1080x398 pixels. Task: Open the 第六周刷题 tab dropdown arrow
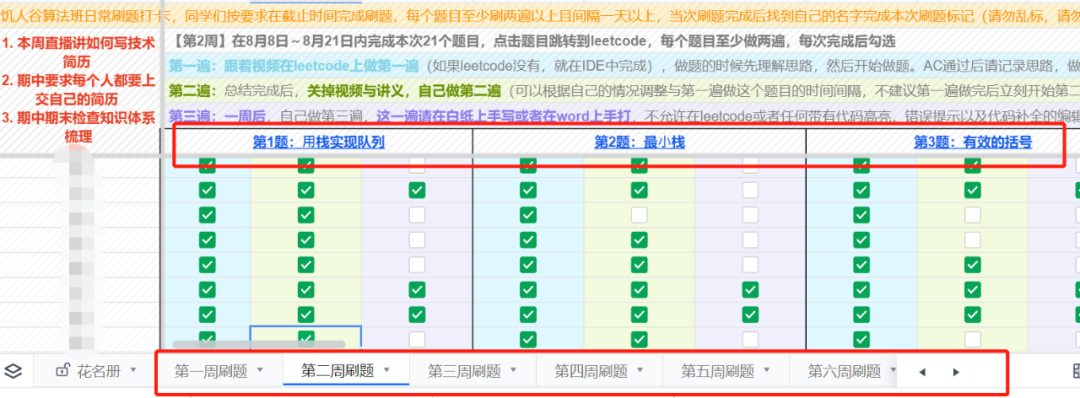coord(893,370)
